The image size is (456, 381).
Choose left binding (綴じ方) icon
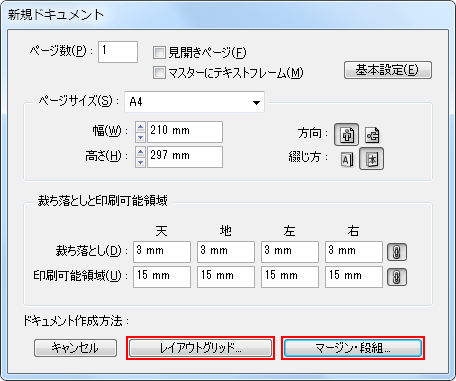pos(347,160)
